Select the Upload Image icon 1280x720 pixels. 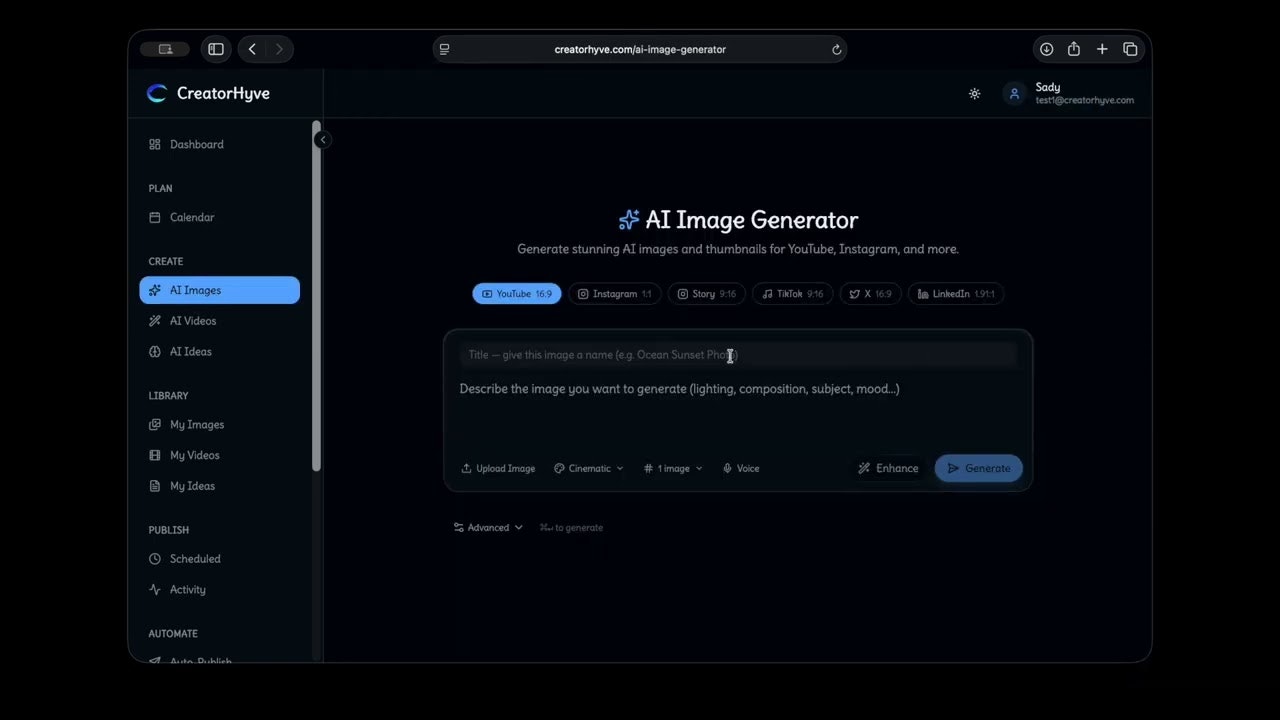(465, 468)
